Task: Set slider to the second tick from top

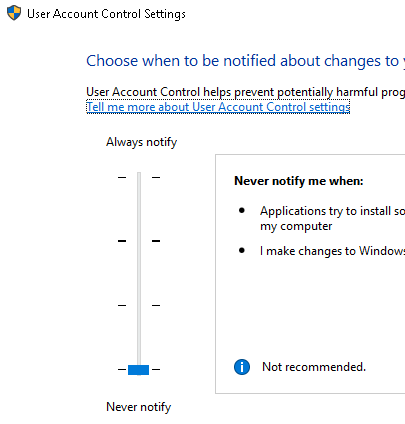Action: [139, 241]
